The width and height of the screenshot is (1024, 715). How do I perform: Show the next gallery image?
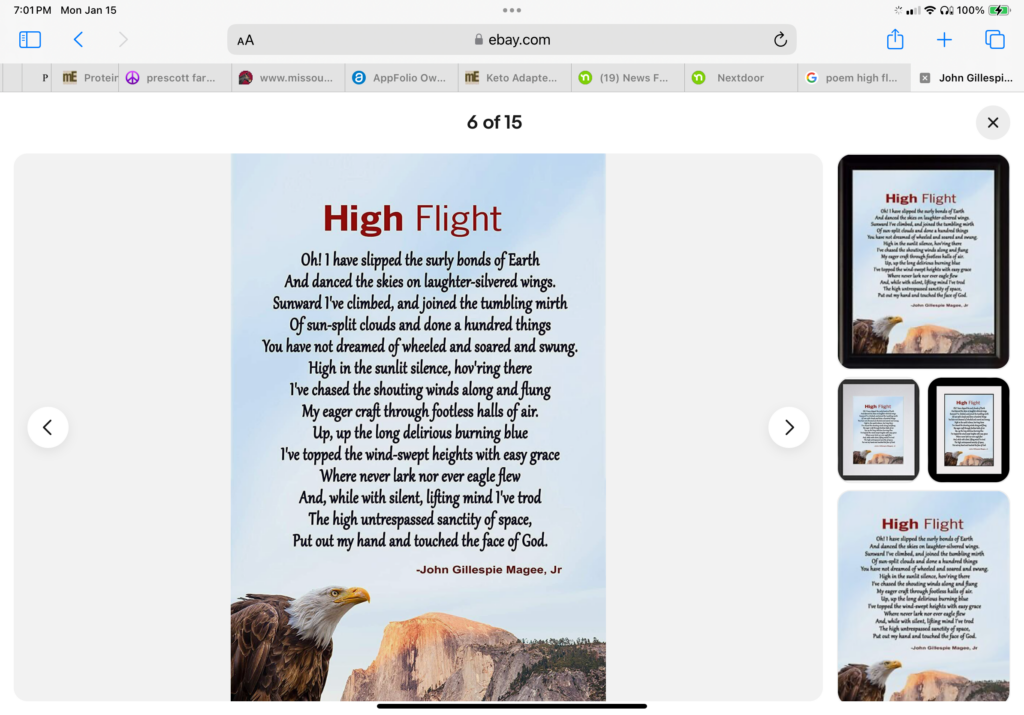[789, 427]
